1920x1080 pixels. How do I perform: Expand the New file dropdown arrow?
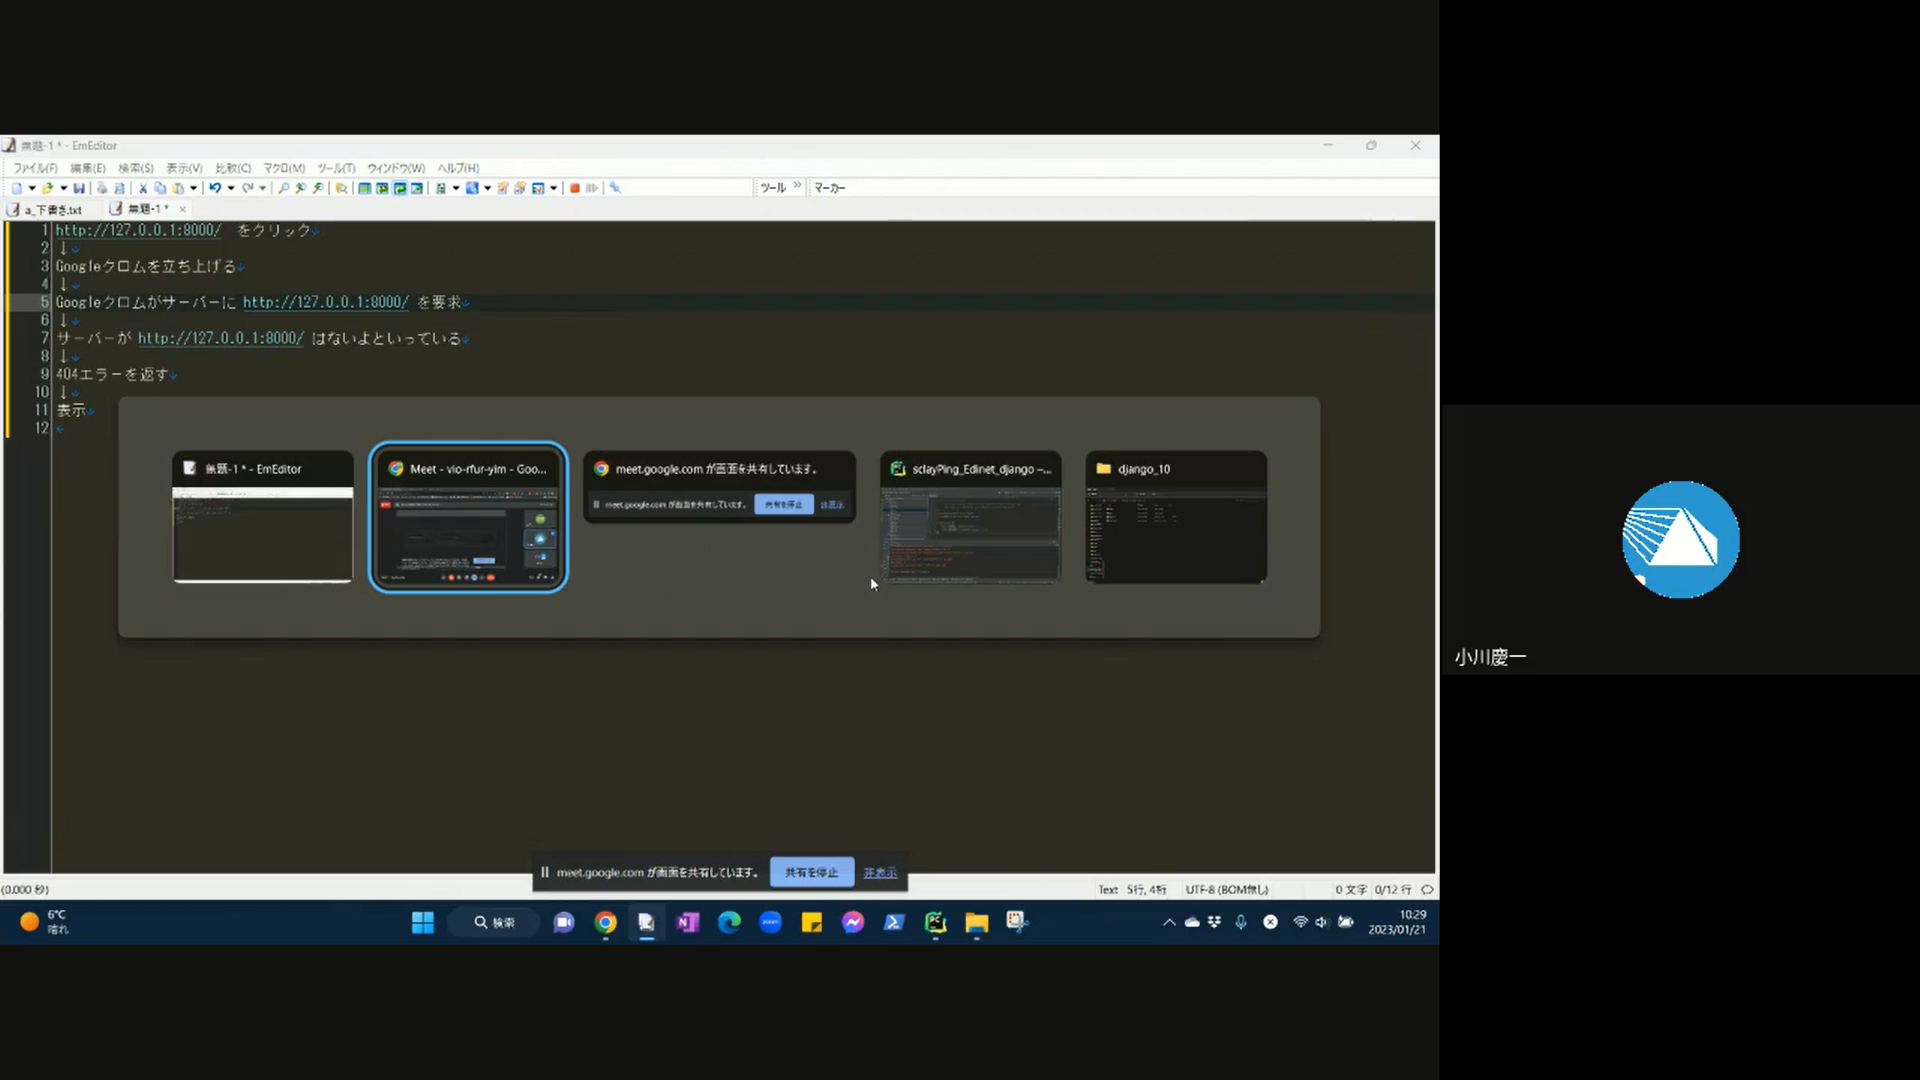(32, 188)
